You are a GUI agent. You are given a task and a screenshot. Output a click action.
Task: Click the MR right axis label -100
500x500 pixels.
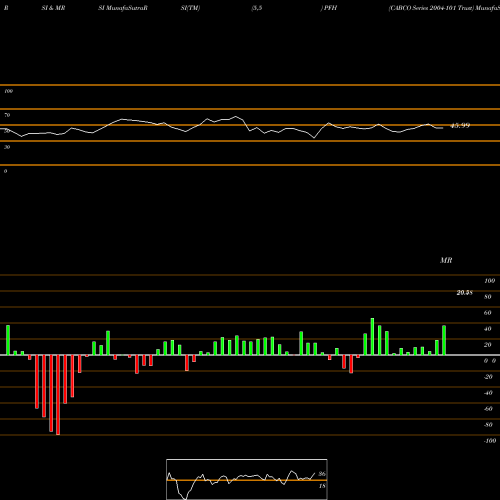coord(490,441)
